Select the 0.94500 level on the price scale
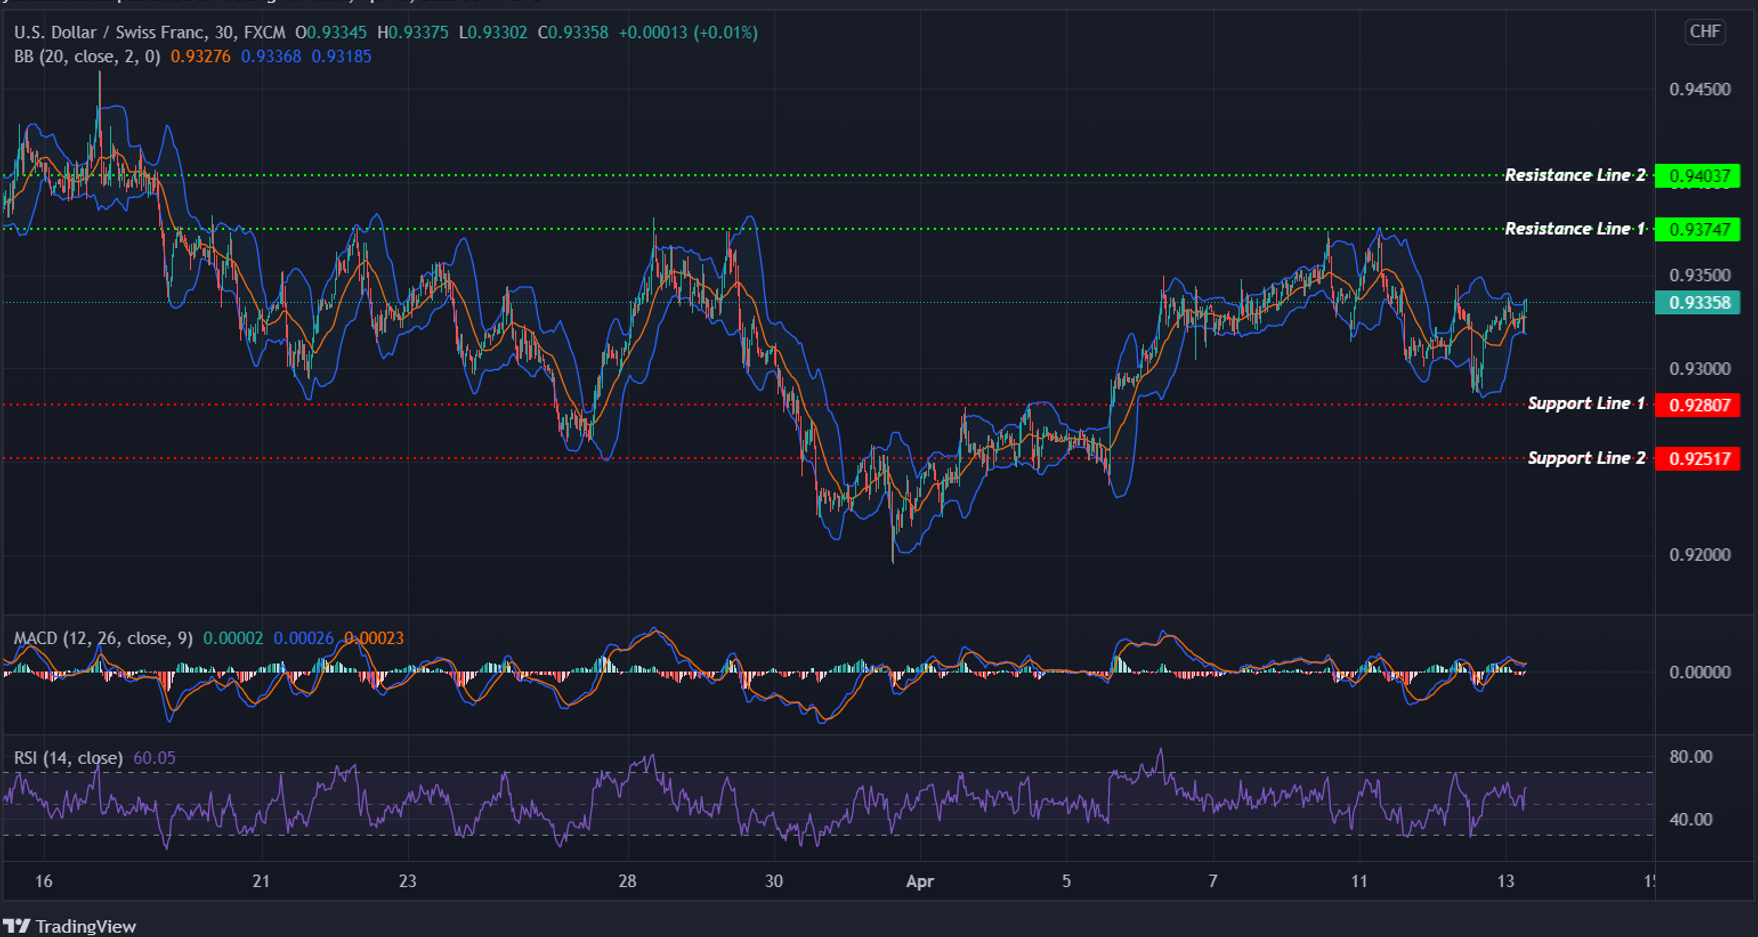The height and width of the screenshot is (937, 1758). coord(1700,89)
